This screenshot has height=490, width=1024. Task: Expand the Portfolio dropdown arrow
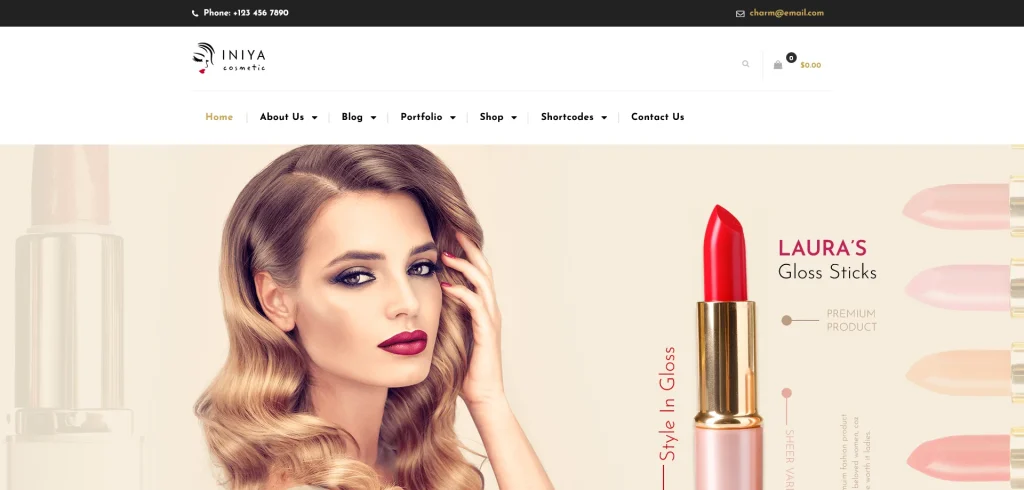tap(453, 118)
